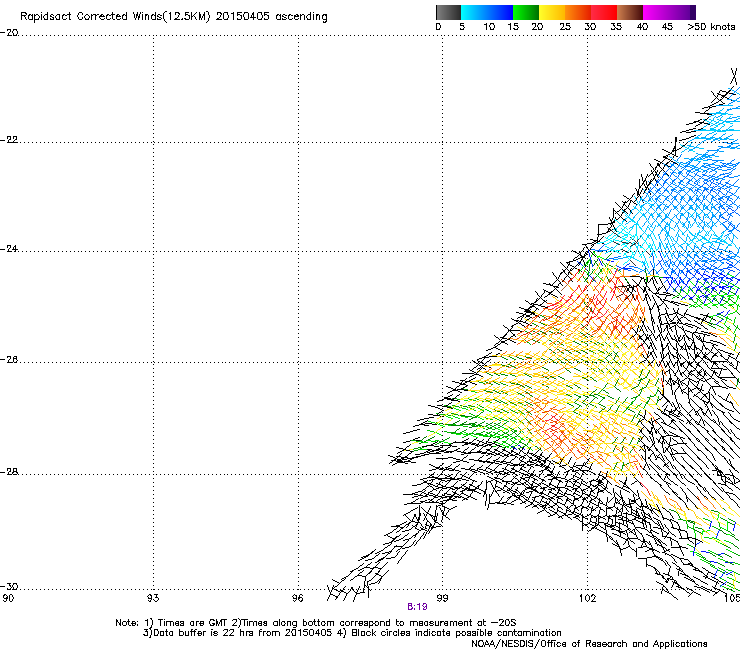This screenshot has height=650, width=740.
Task: Click the '40' label under the color bar
Action: pyautogui.click(x=642, y=27)
